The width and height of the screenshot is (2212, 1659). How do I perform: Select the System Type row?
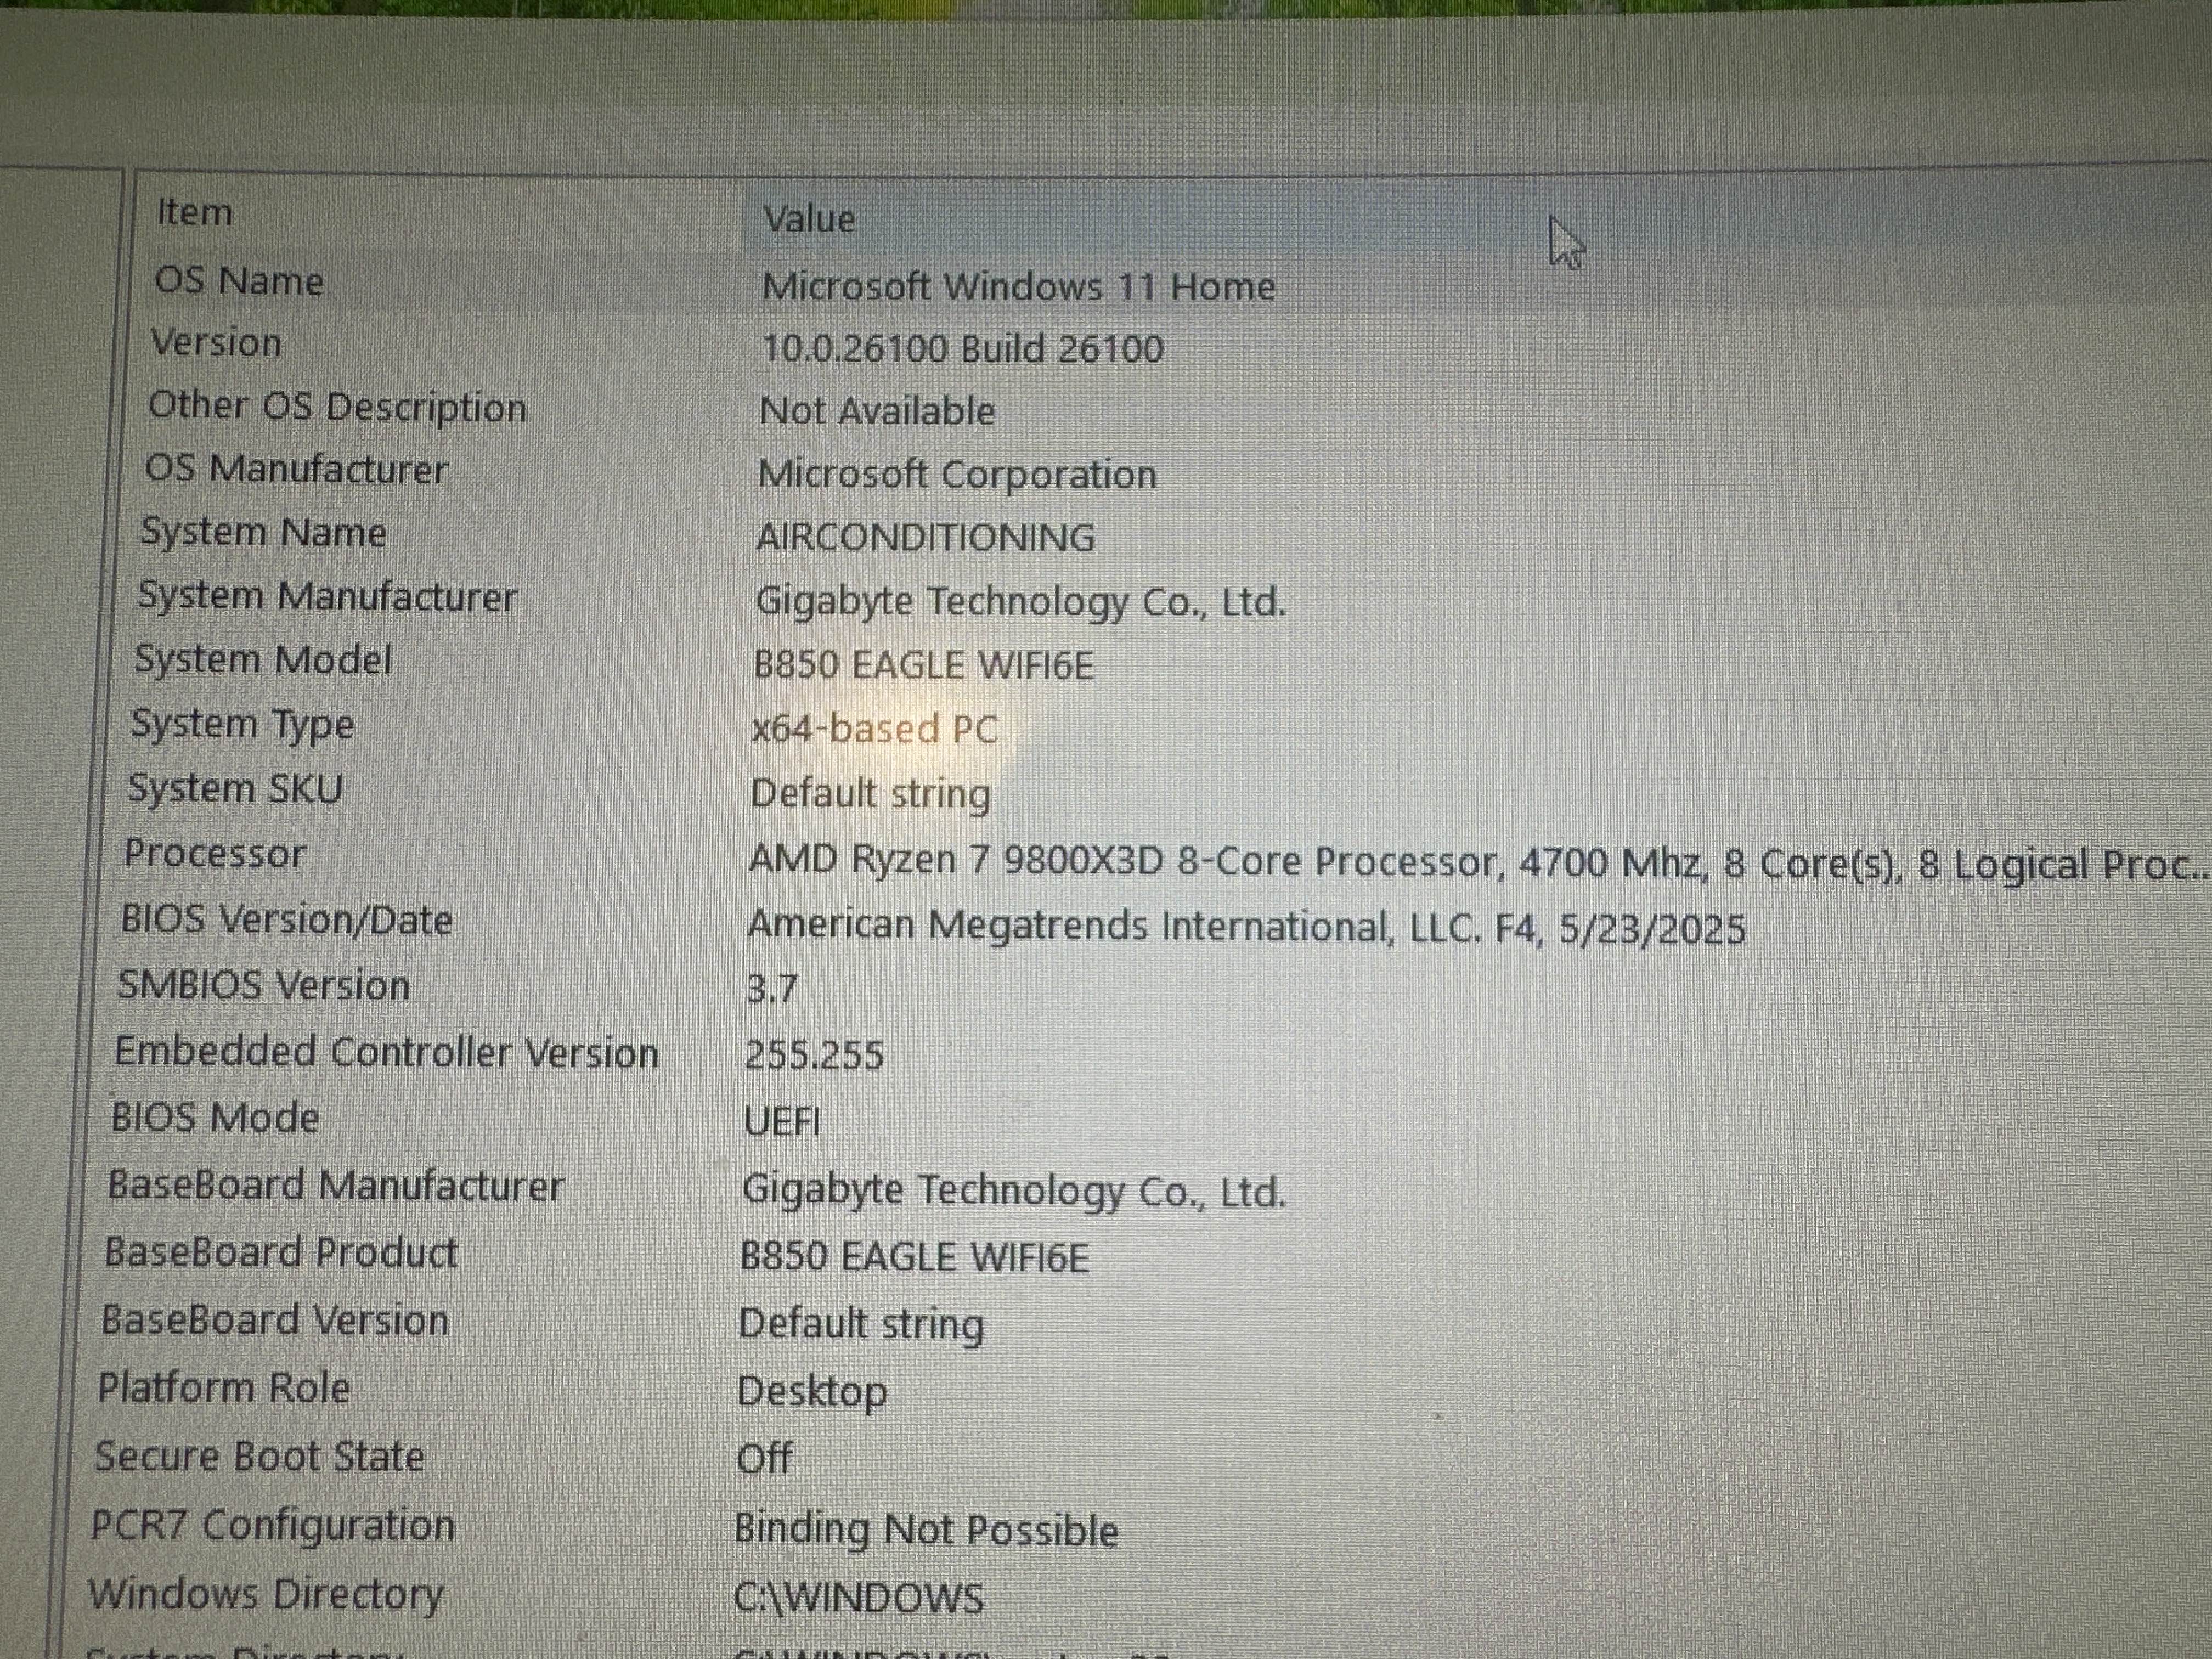(x=242, y=724)
